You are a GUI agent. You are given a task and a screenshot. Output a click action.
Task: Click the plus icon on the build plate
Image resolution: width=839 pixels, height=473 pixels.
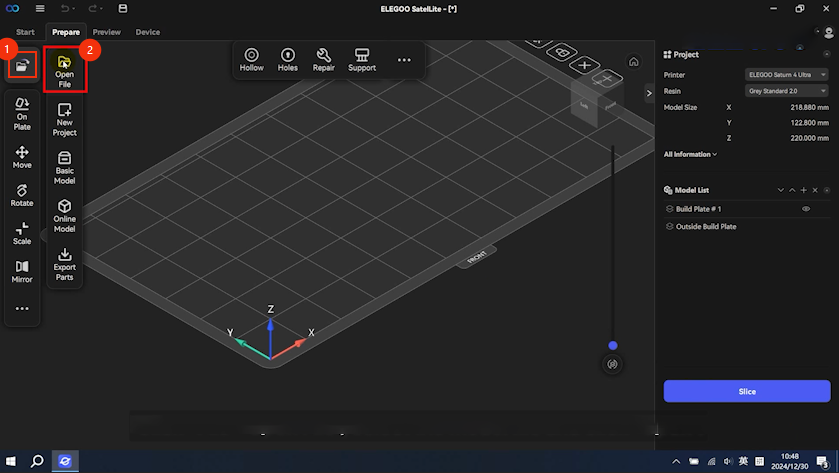pyautogui.click(x=584, y=65)
